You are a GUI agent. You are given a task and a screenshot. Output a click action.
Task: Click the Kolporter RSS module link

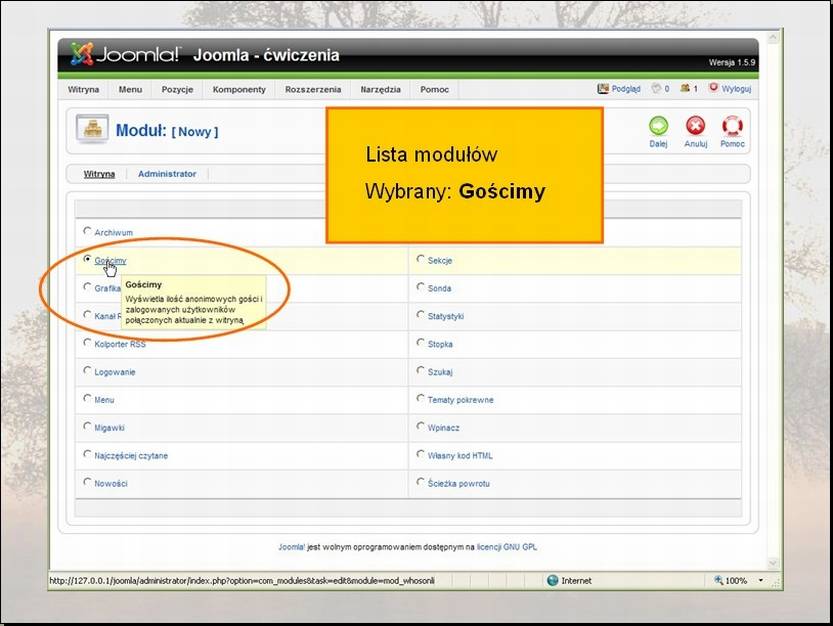point(120,344)
